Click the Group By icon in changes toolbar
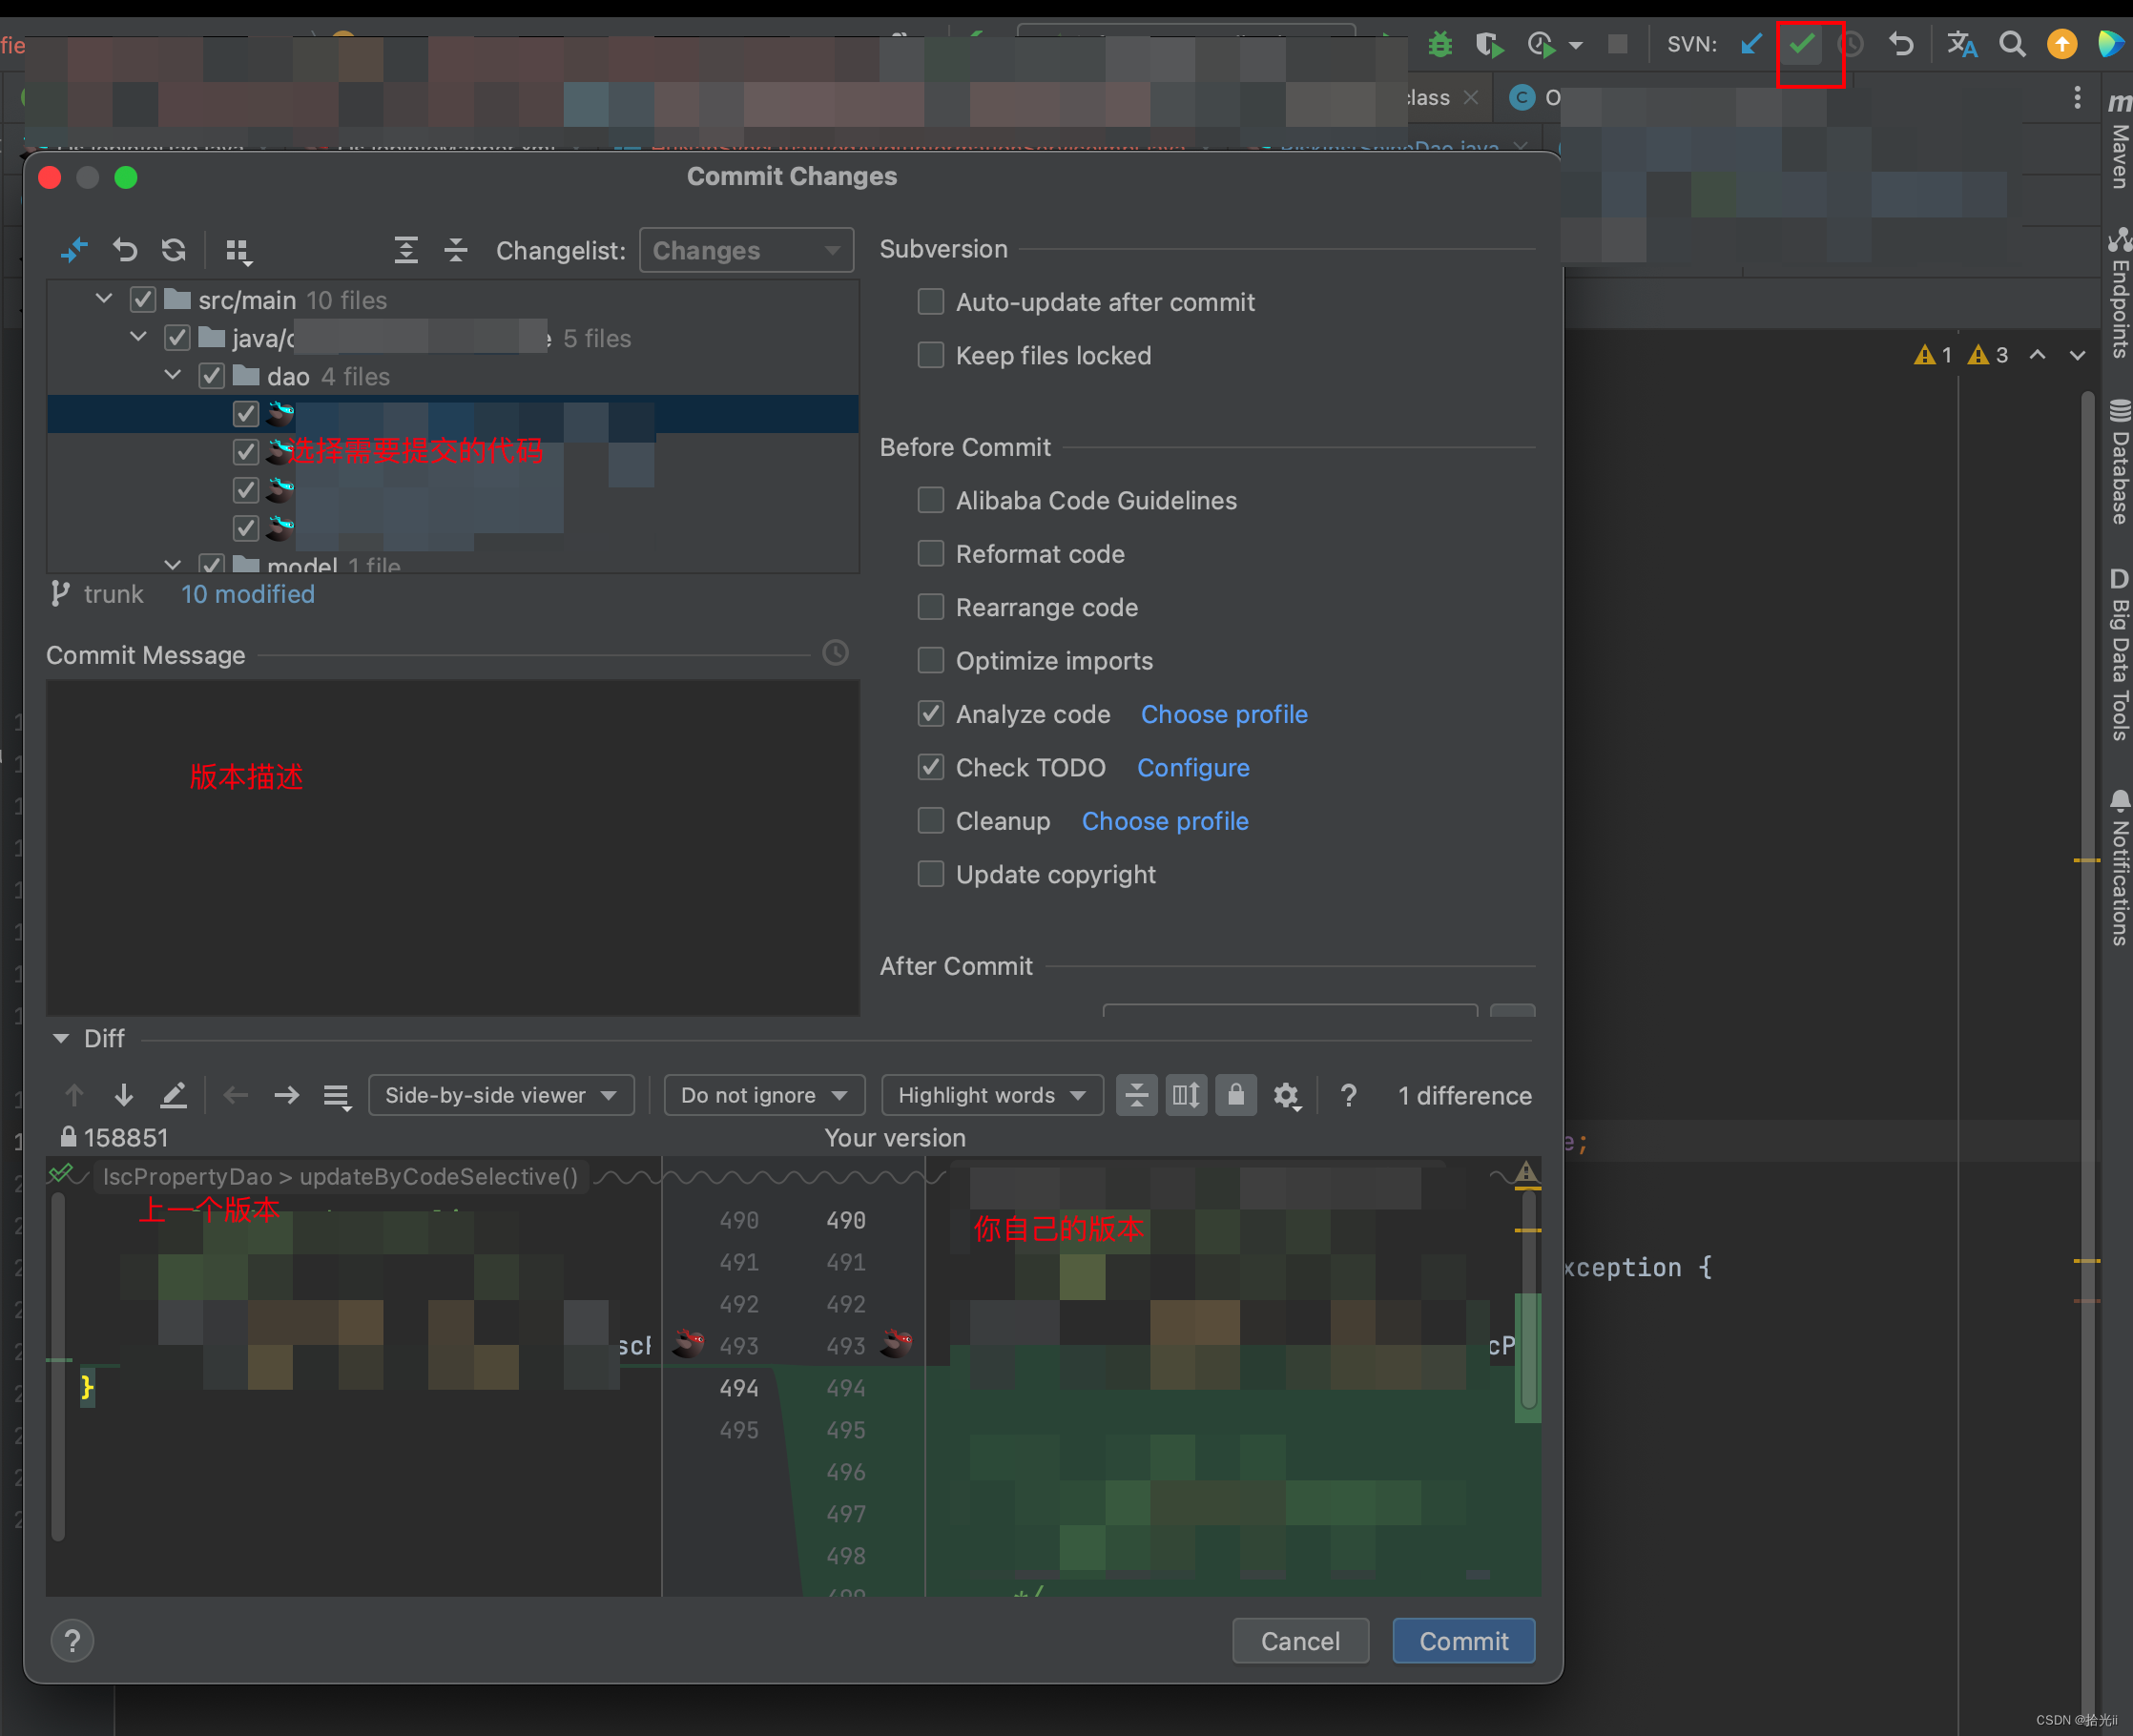2133x1736 pixels. (238, 251)
